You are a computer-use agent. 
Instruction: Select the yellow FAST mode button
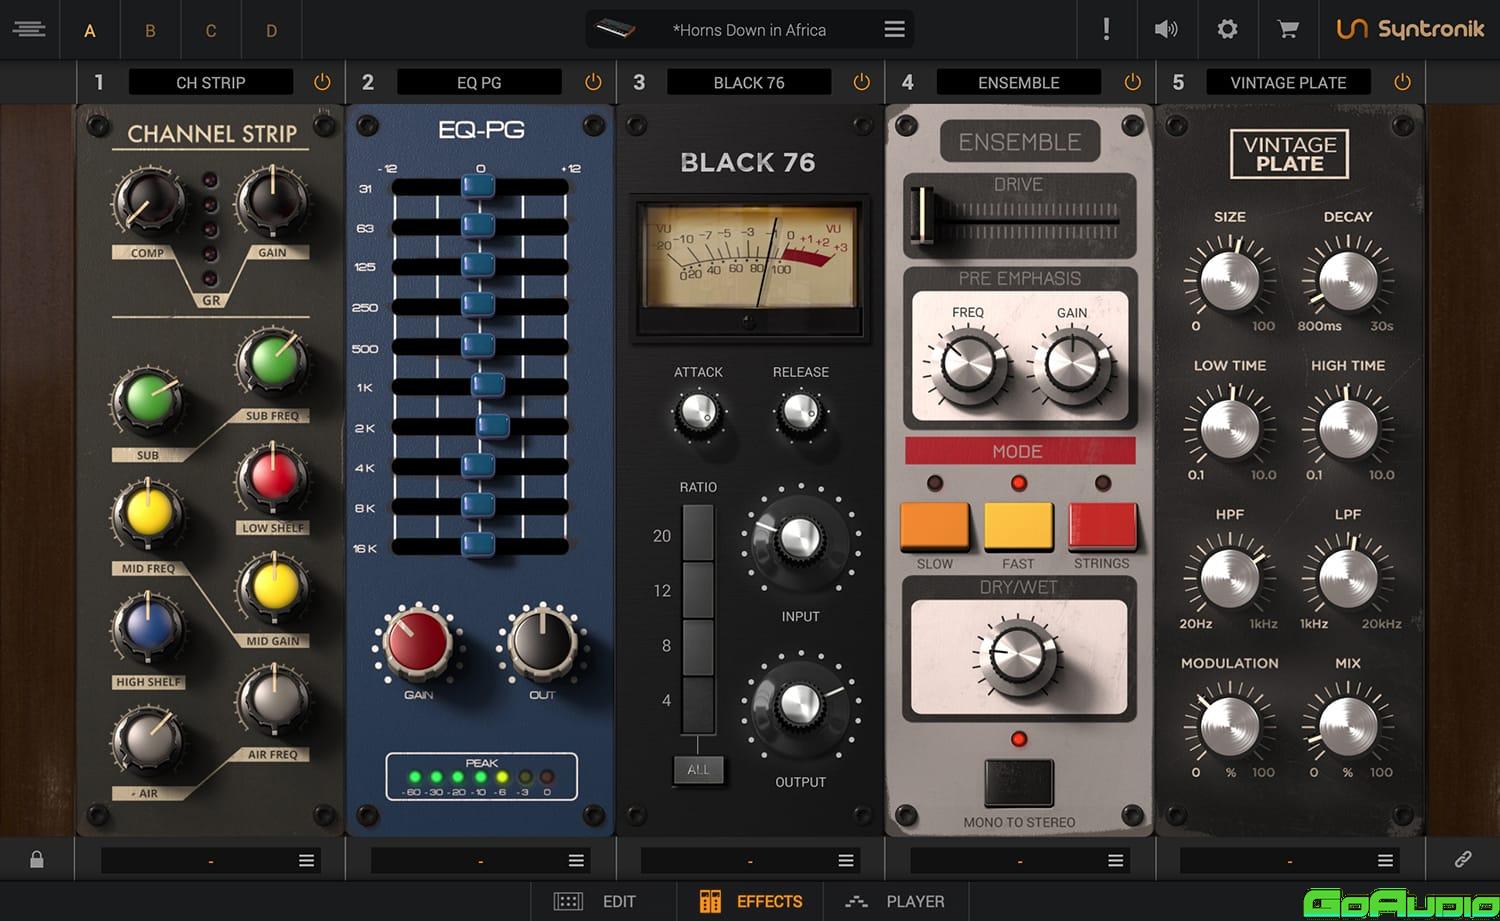pos(1018,526)
